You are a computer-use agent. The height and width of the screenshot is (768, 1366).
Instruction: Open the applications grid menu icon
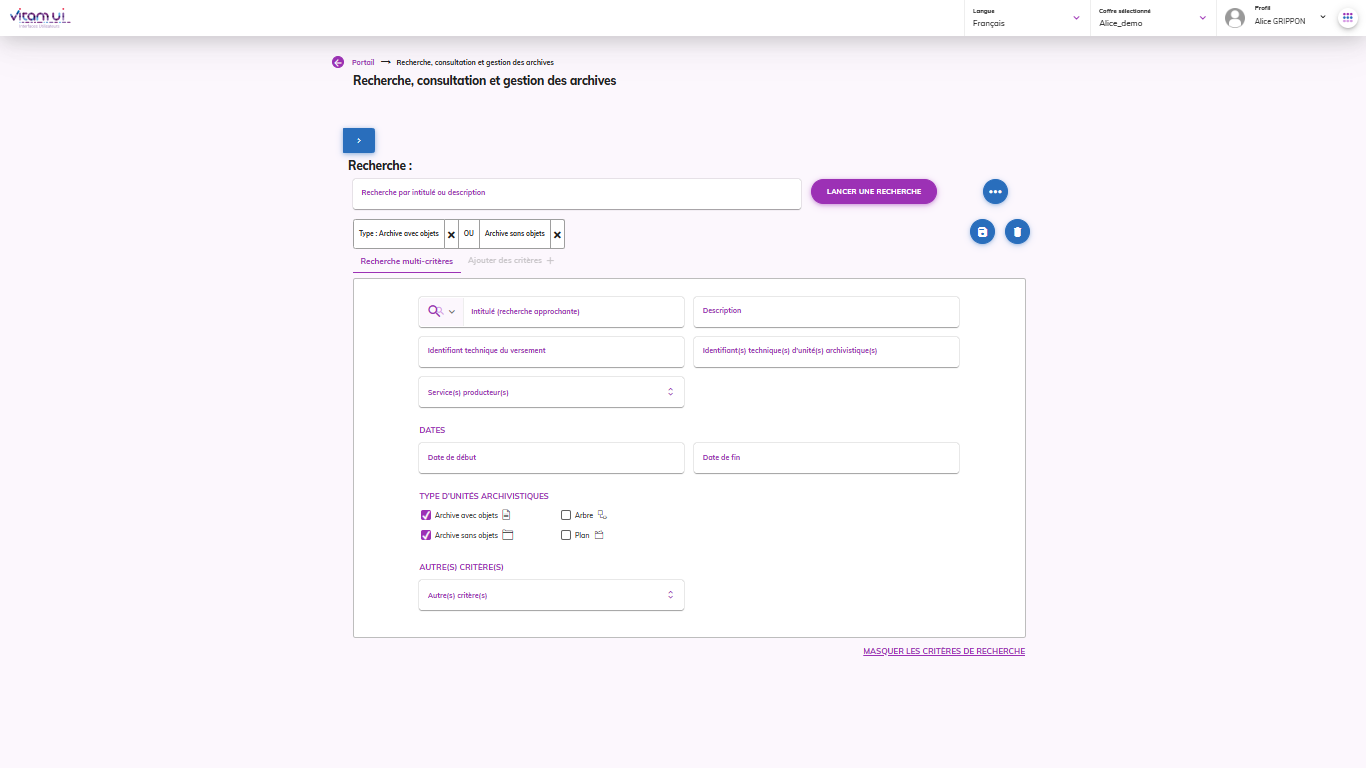click(x=1348, y=18)
